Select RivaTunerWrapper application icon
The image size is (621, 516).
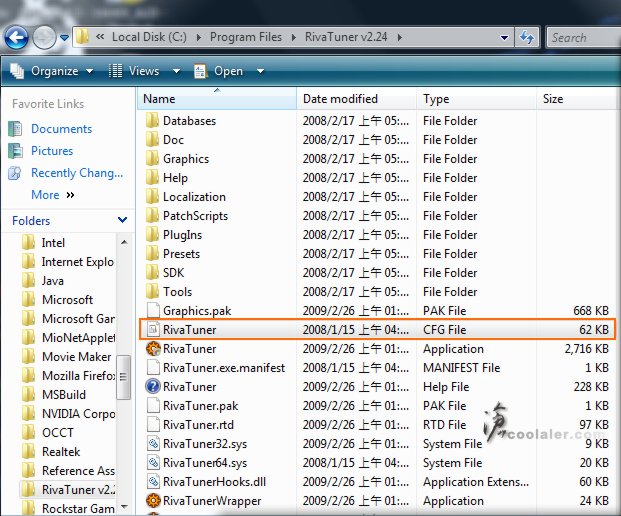click(x=153, y=501)
